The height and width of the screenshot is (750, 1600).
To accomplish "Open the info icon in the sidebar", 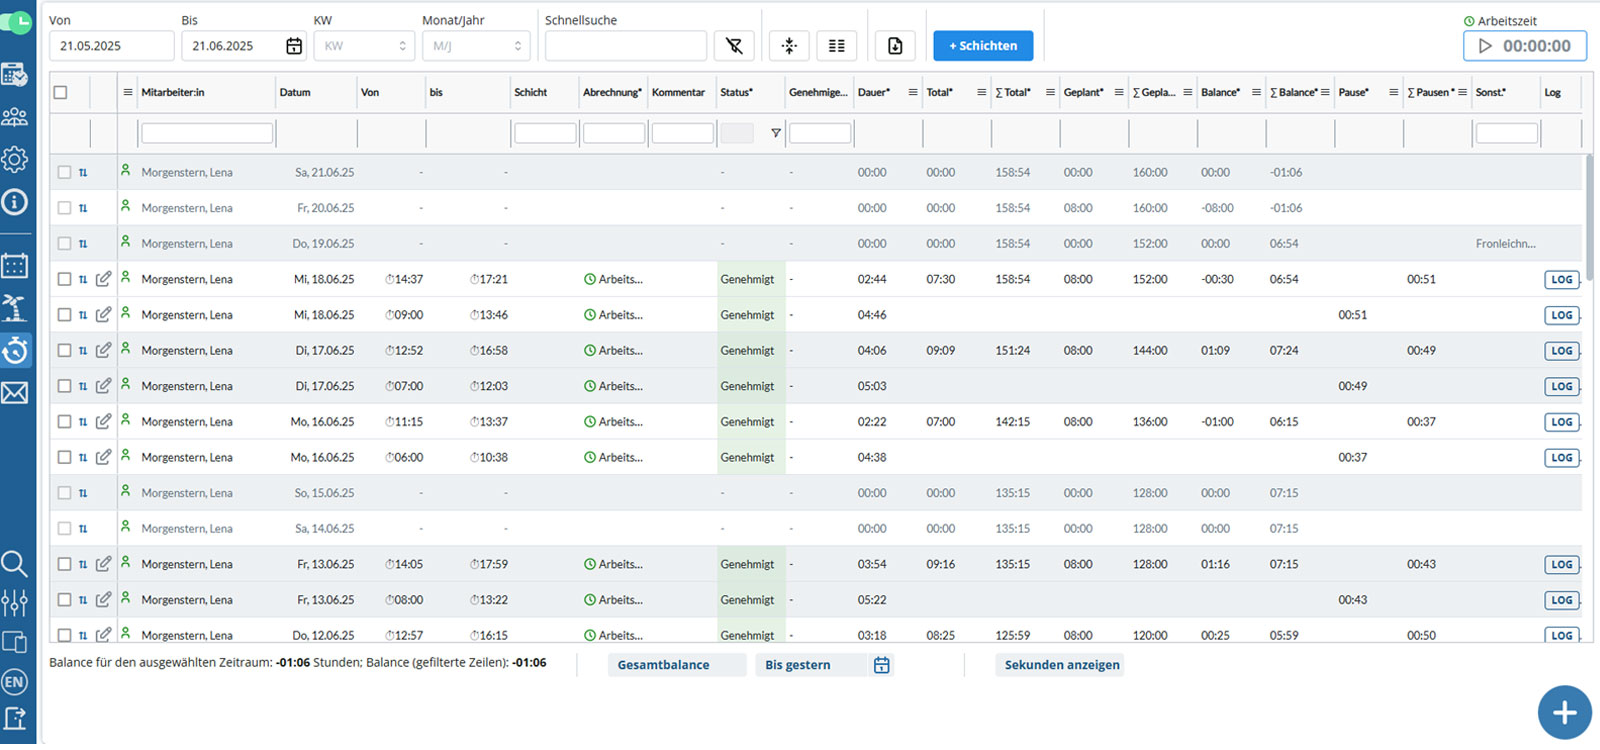I will [15, 202].
